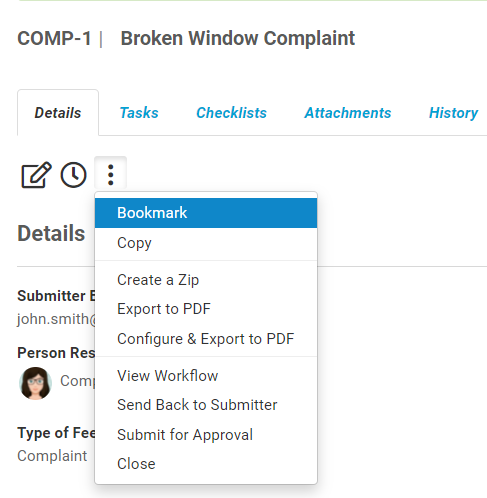The height and width of the screenshot is (498, 487).
Task: Choose Copy in the dropdown menu
Action: pyautogui.click(x=206, y=243)
